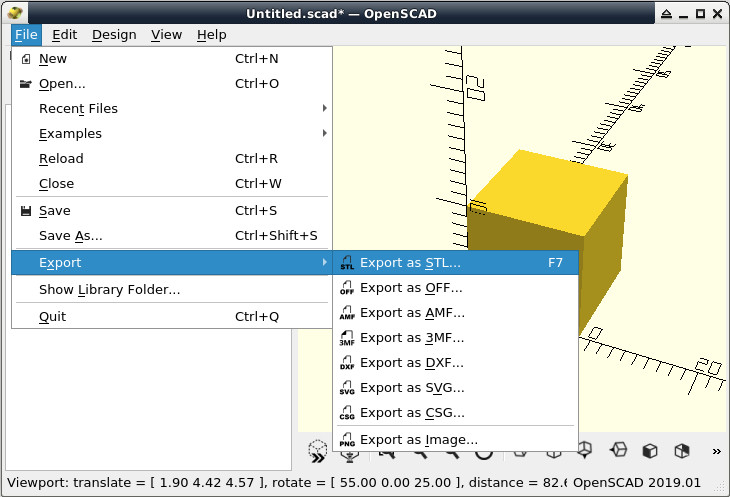730x497 pixels.
Task: Open the Design menu
Action: point(114,35)
